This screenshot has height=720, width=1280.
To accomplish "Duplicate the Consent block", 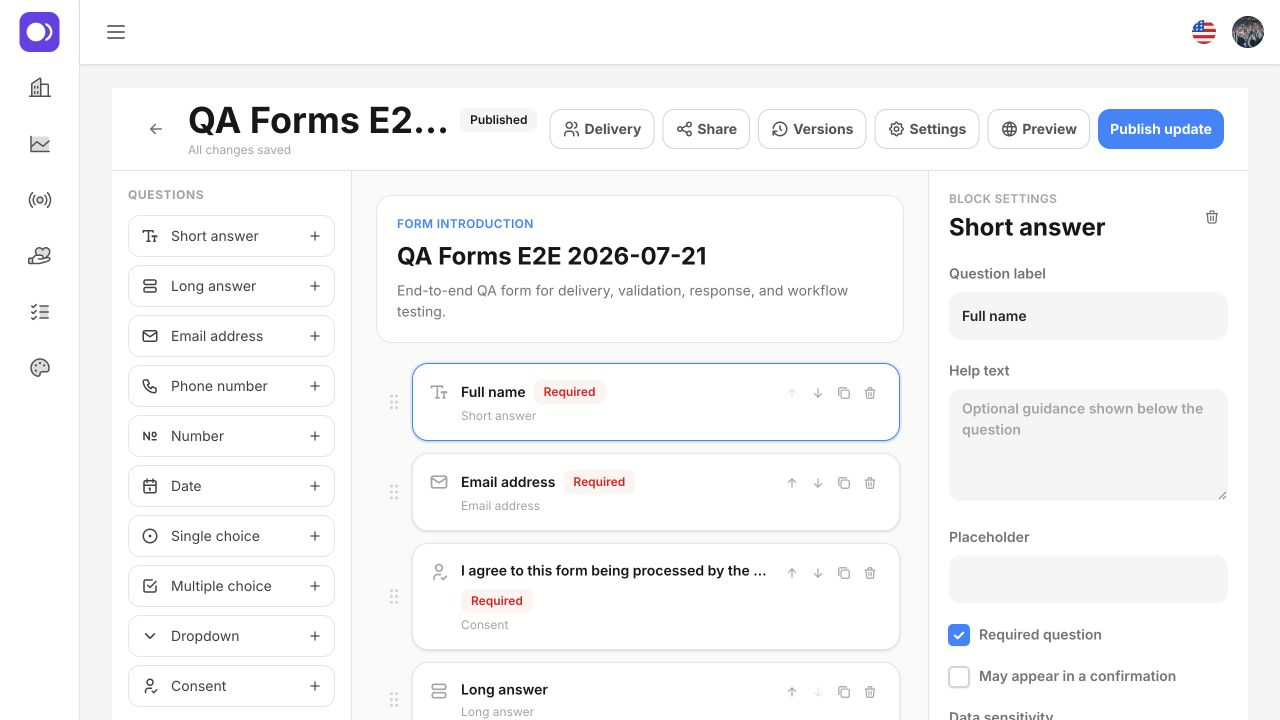I will click(x=844, y=573).
